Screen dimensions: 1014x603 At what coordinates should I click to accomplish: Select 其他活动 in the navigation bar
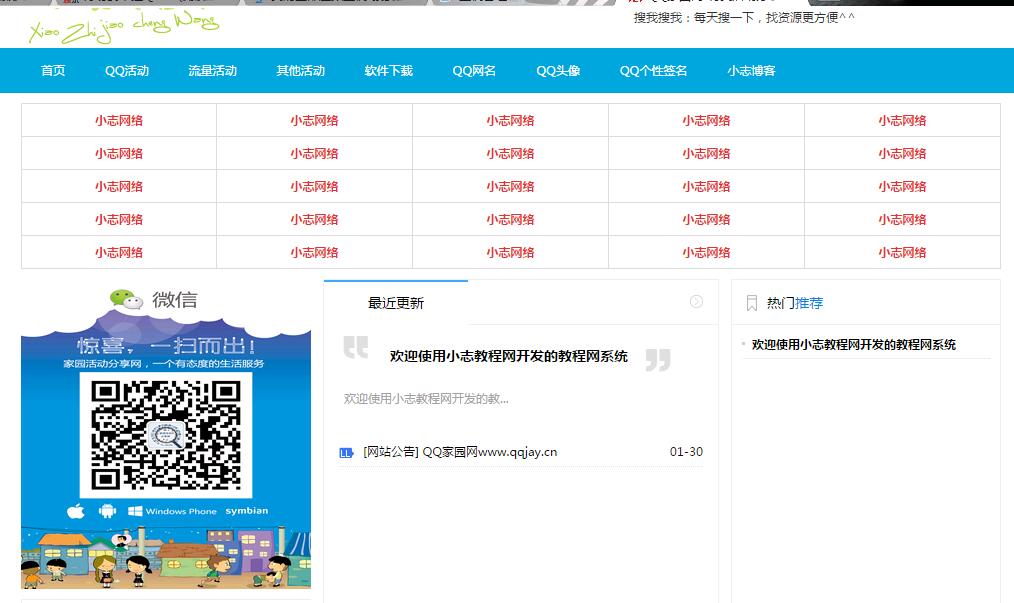tap(301, 71)
